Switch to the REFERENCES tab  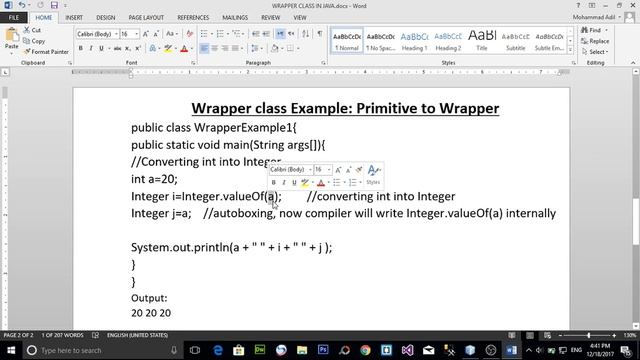(193, 18)
